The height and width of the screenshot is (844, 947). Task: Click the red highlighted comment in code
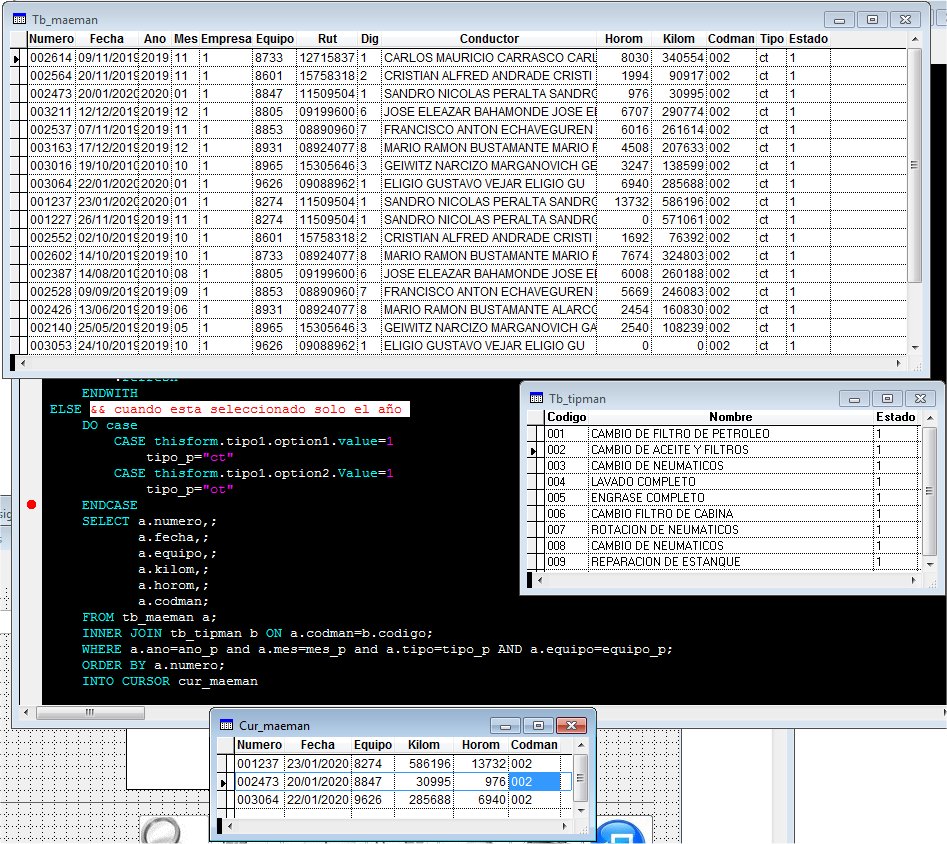tap(249, 409)
